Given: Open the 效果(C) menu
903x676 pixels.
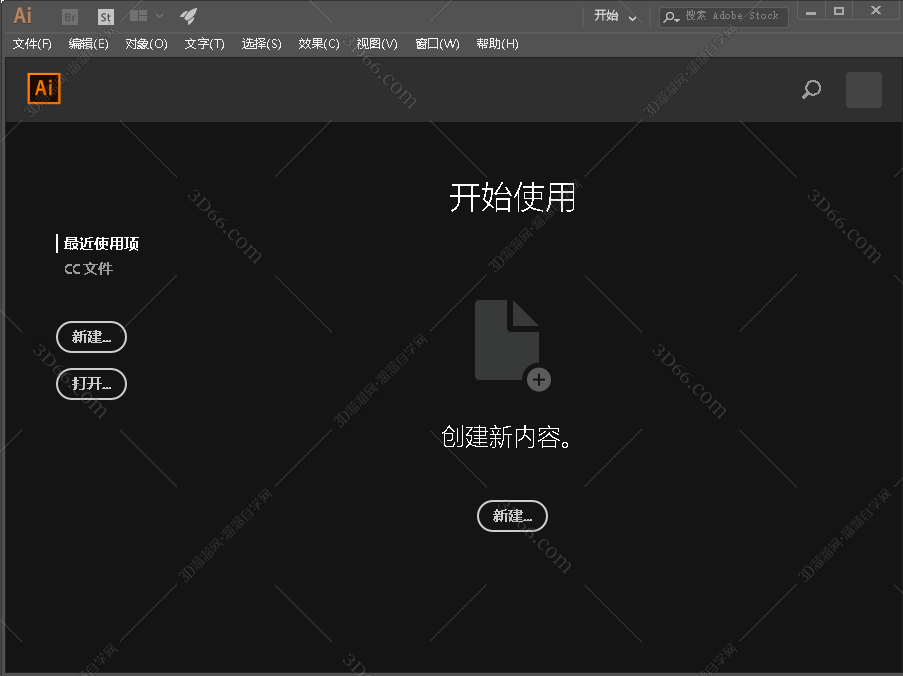Looking at the screenshot, I should coord(319,44).
